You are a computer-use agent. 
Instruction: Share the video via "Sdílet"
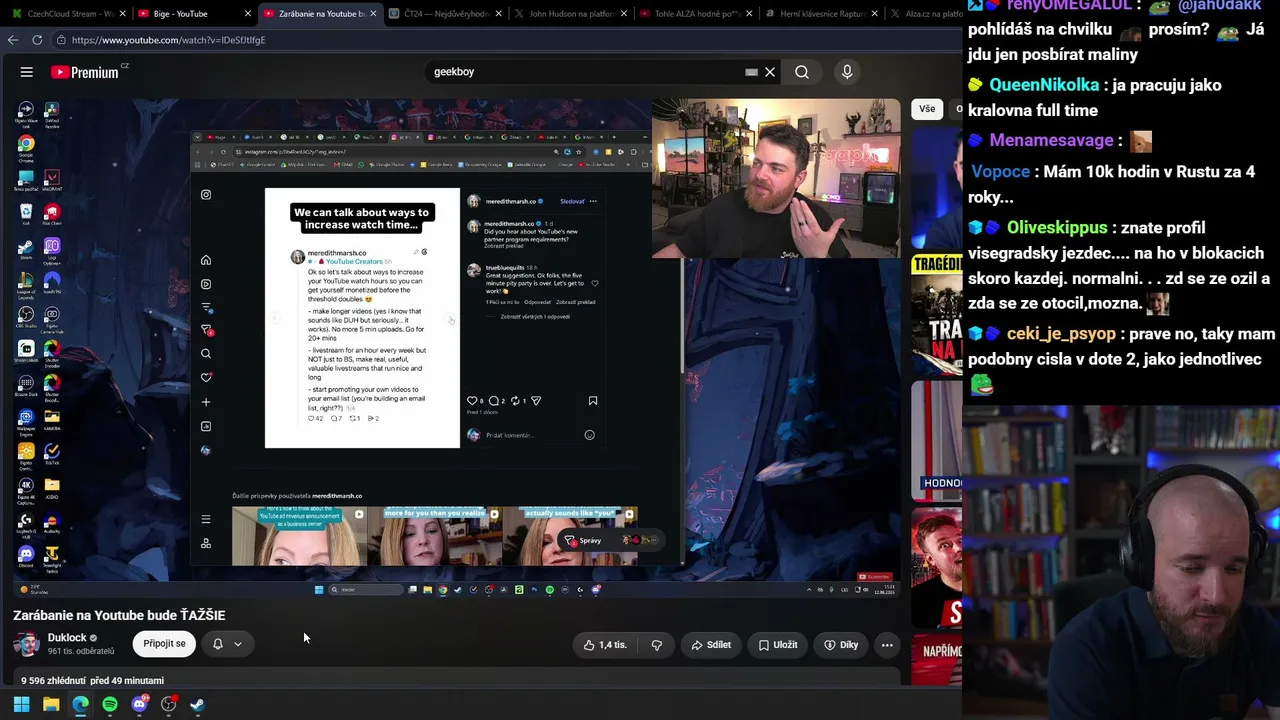pos(711,645)
